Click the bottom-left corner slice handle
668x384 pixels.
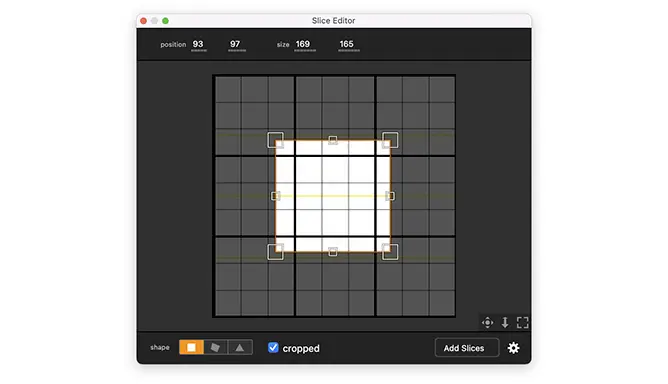[x=275, y=252]
